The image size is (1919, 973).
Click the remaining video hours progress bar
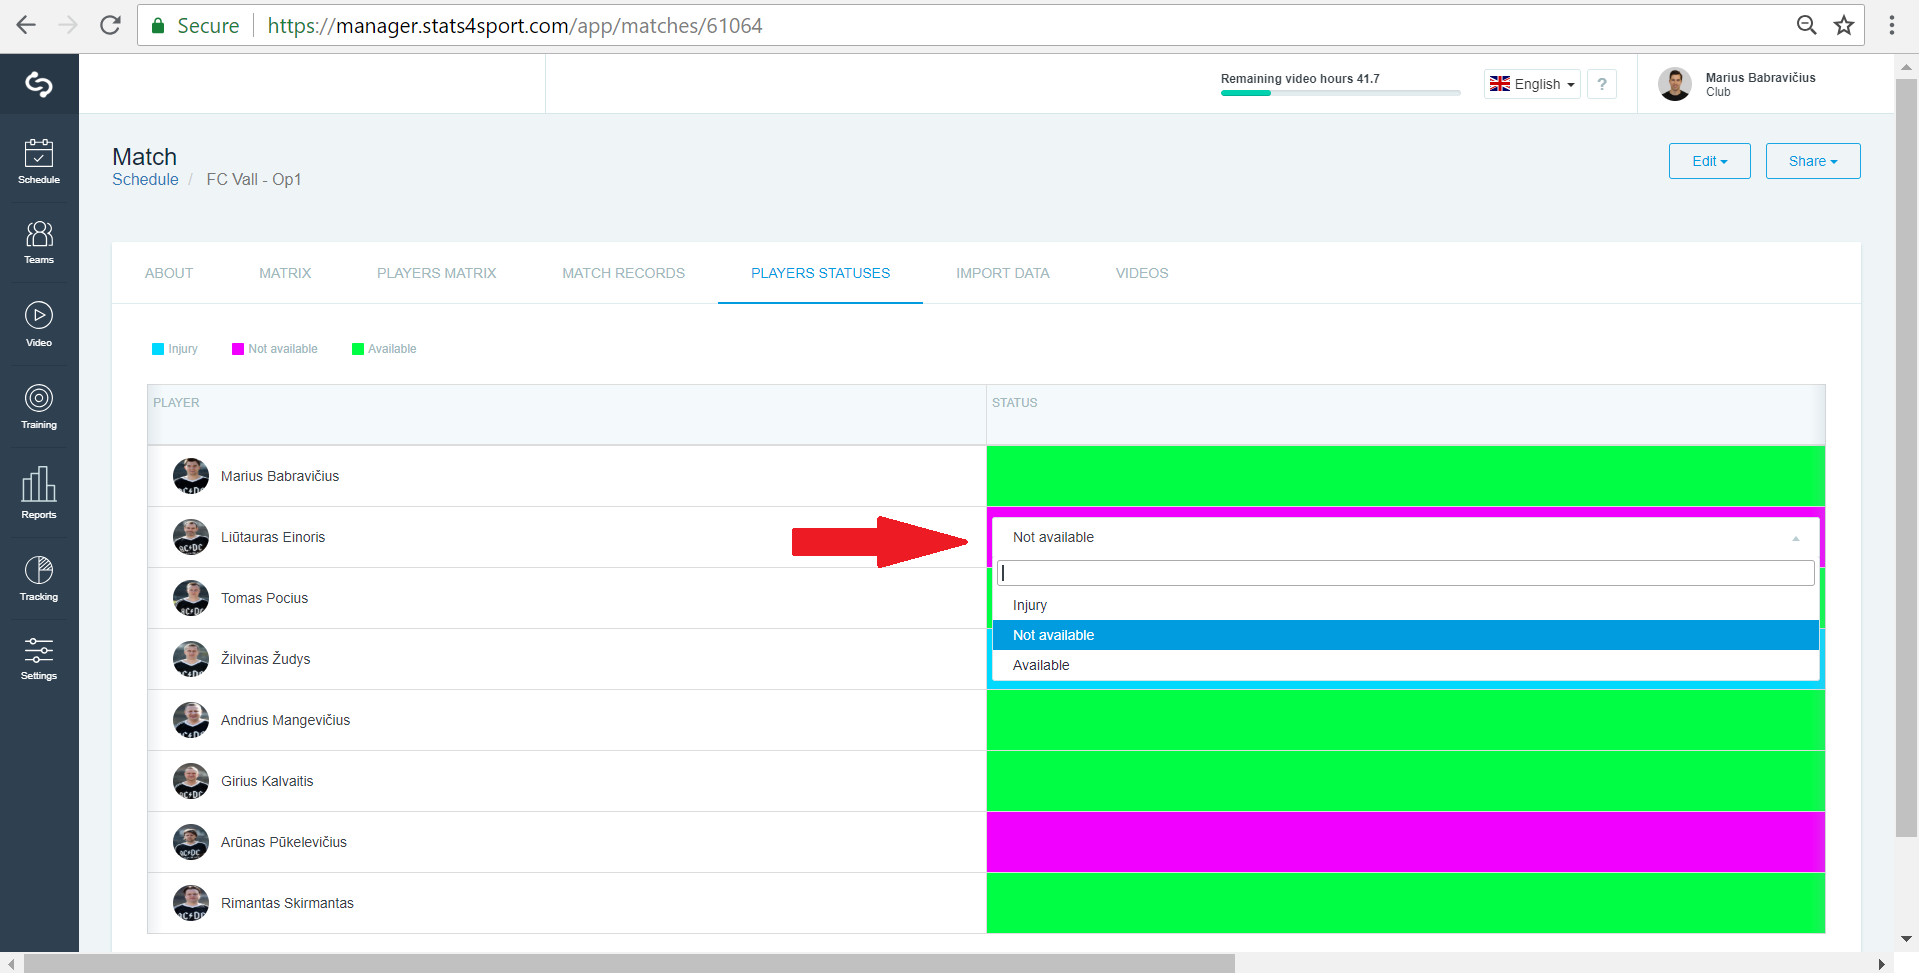pos(1340,93)
